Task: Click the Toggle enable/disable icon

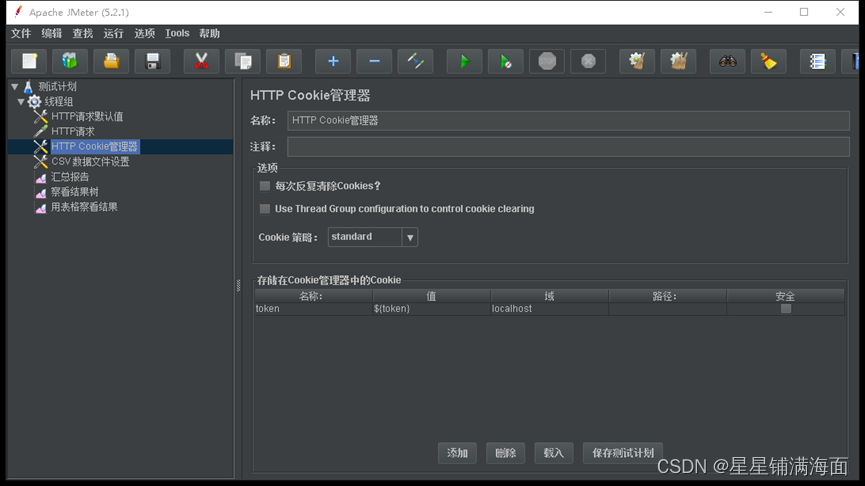Action: click(x=415, y=61)
